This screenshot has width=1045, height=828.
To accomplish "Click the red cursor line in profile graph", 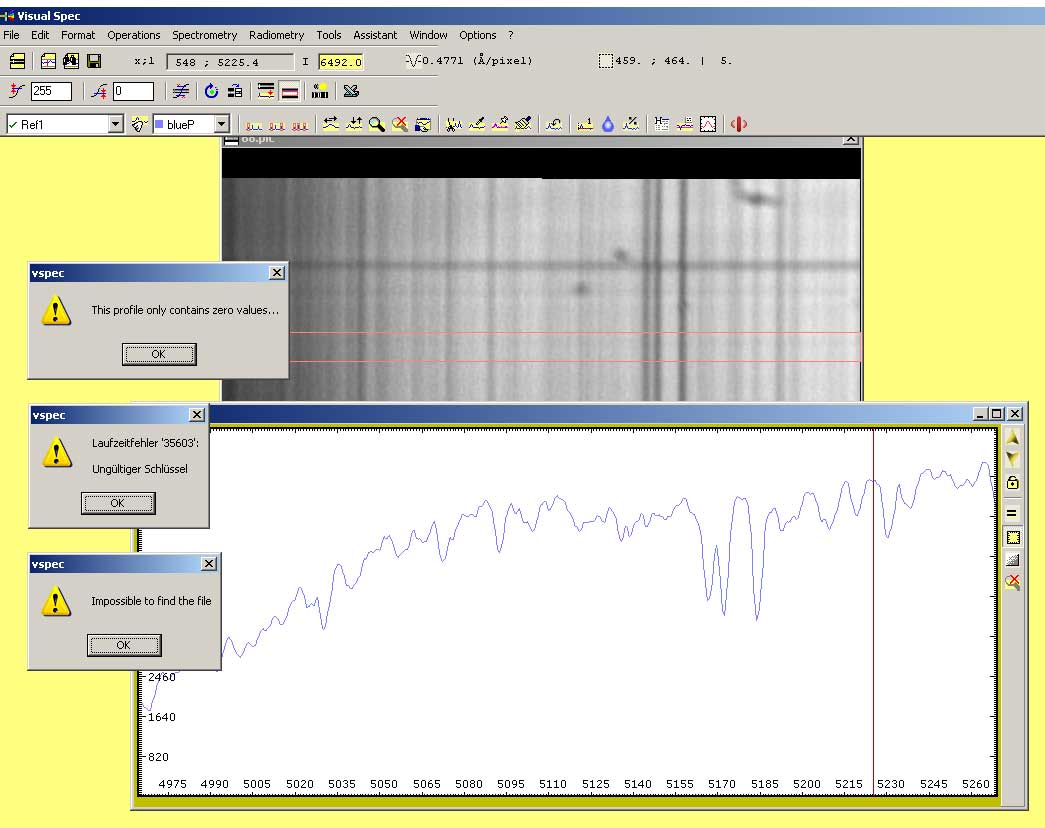I will point(874,600).
